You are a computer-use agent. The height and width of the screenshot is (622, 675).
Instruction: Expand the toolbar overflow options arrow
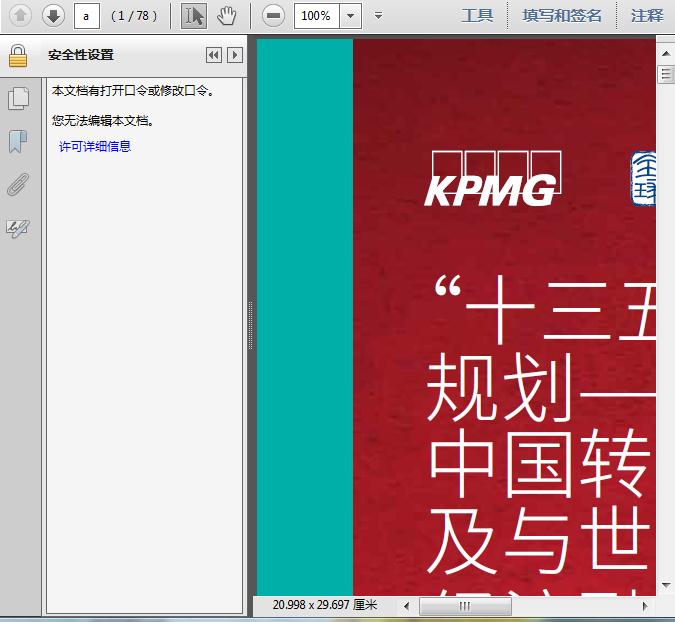point(378,16)
